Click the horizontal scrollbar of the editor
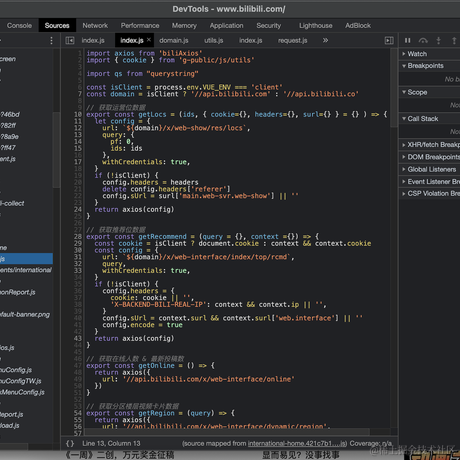The image size is (460, 460). (x=227, y=432)
